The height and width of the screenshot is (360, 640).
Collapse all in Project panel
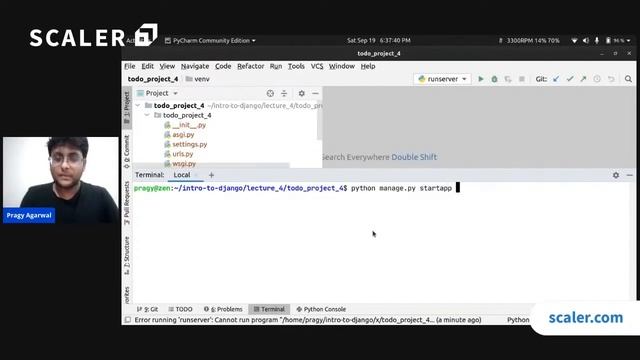[284, 93]
